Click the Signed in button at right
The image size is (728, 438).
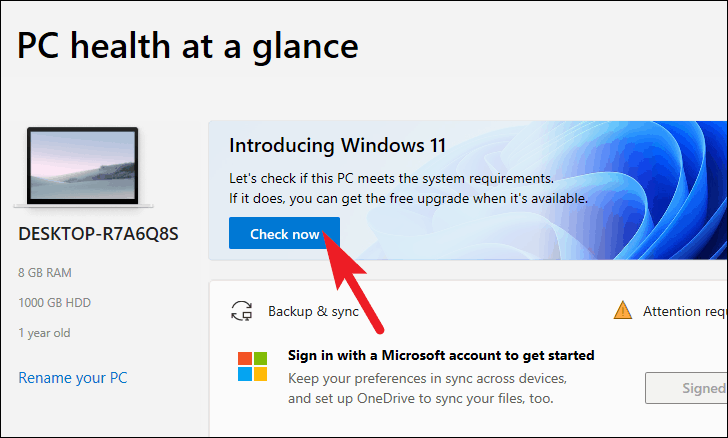686,388
